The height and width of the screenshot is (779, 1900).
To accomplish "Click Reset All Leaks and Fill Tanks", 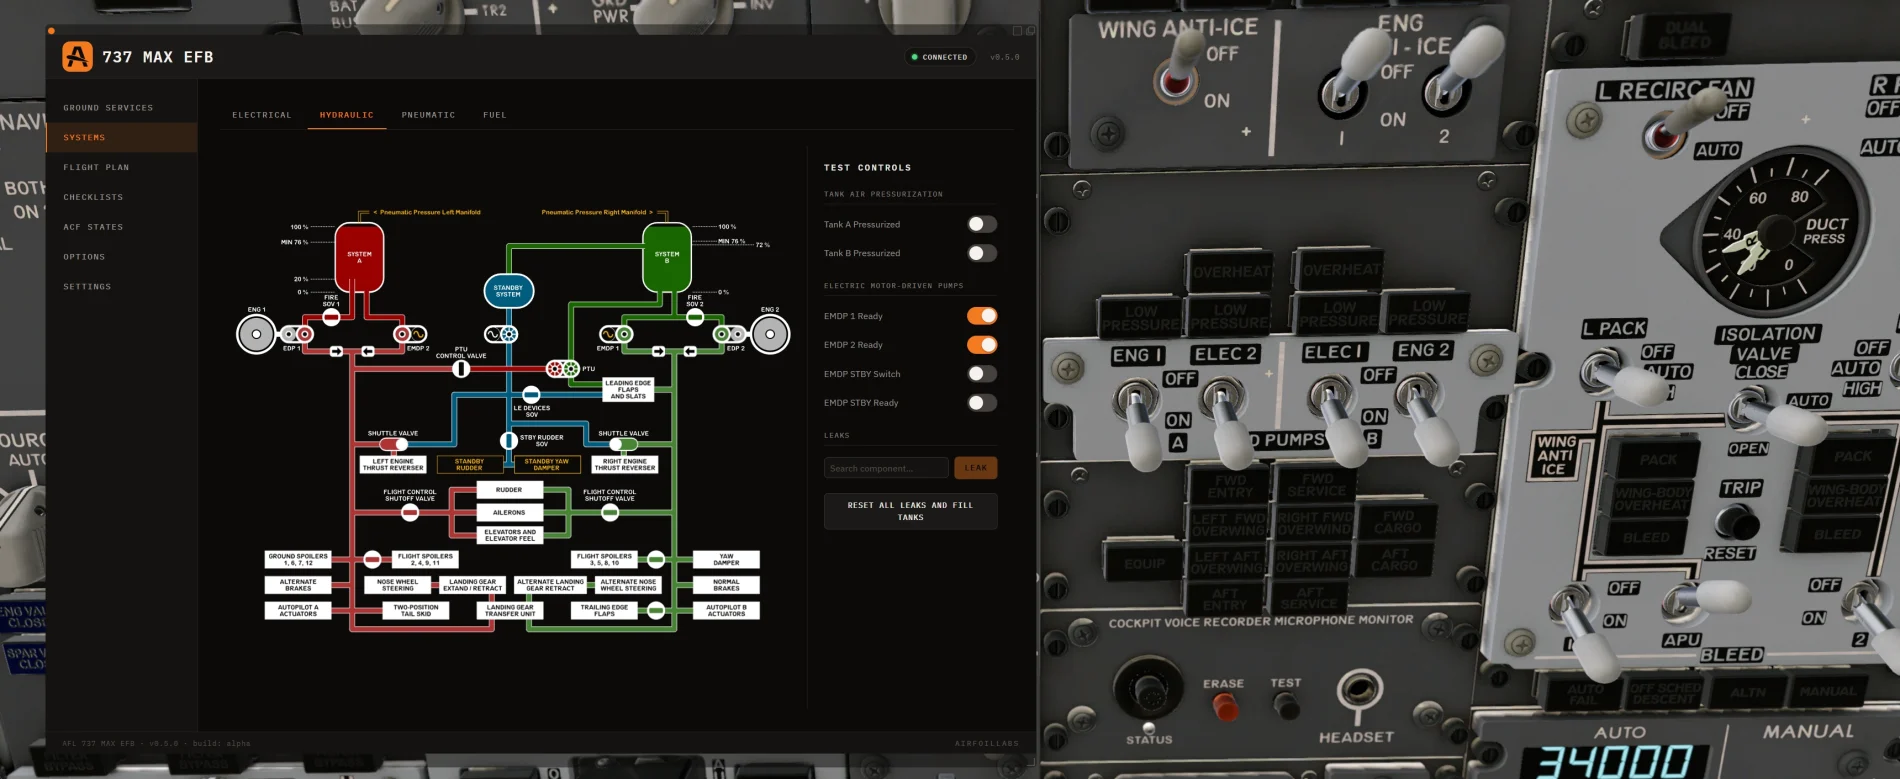I will (x=910, y=511).
